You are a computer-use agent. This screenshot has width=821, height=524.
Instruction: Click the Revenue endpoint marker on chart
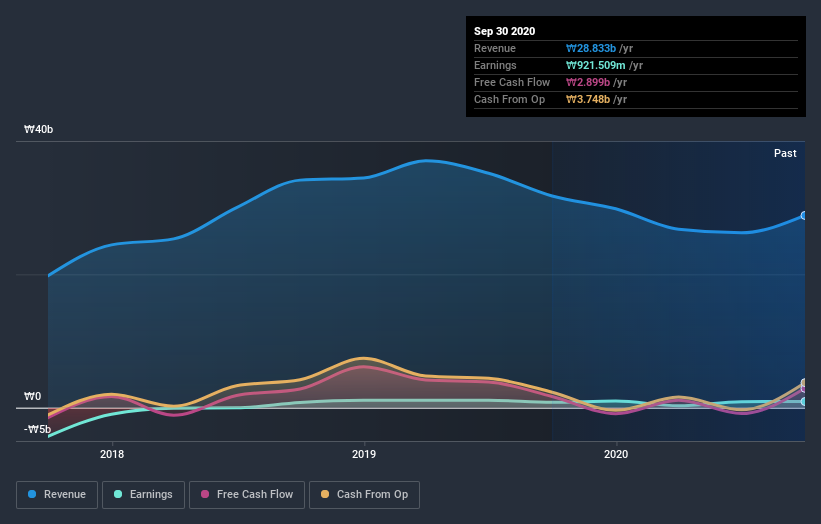coord(804,216)
